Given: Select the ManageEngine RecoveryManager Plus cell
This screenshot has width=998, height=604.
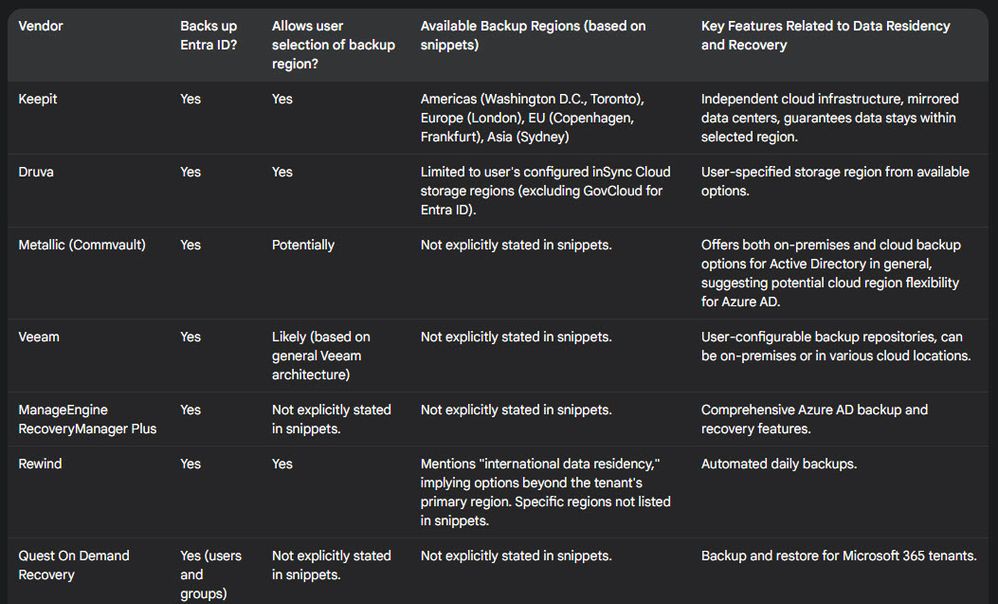Looking at the screenshot, I should [x=87, y=419].
